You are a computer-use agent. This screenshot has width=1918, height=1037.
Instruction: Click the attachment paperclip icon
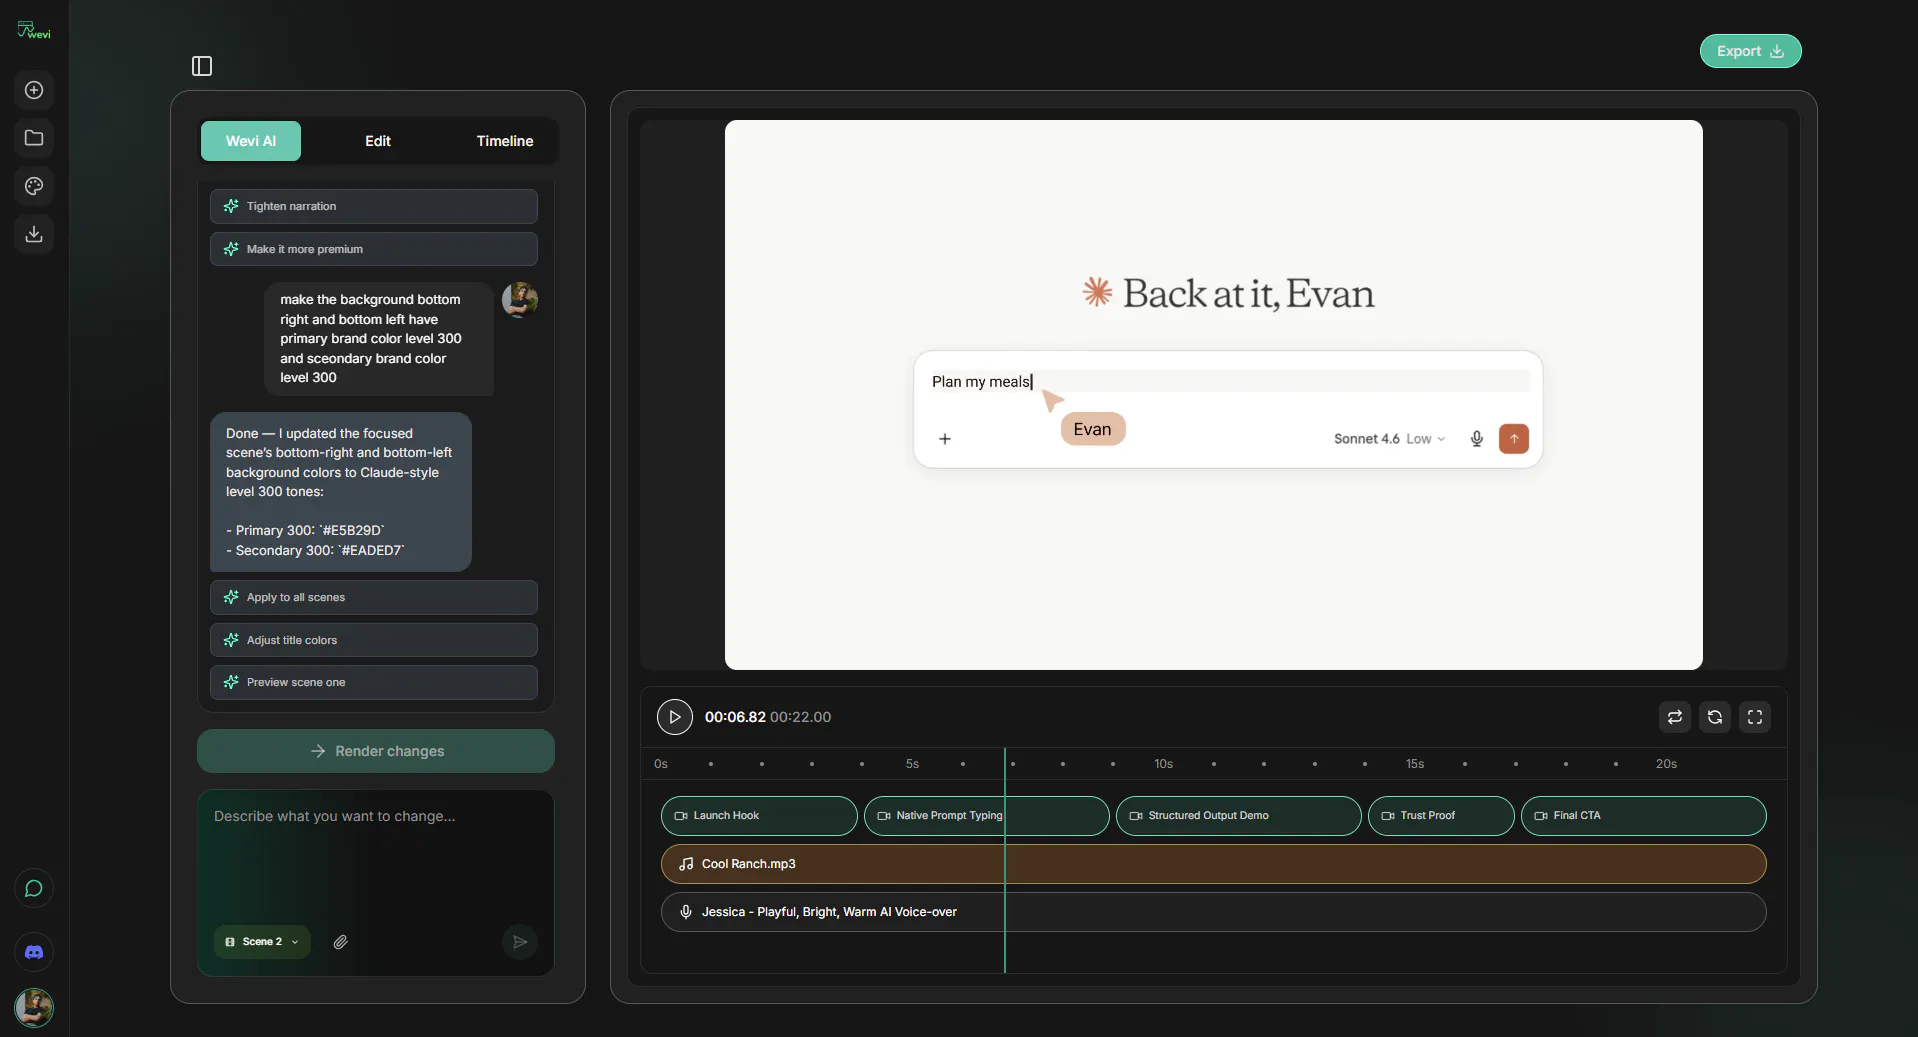[x=341, y=942]
